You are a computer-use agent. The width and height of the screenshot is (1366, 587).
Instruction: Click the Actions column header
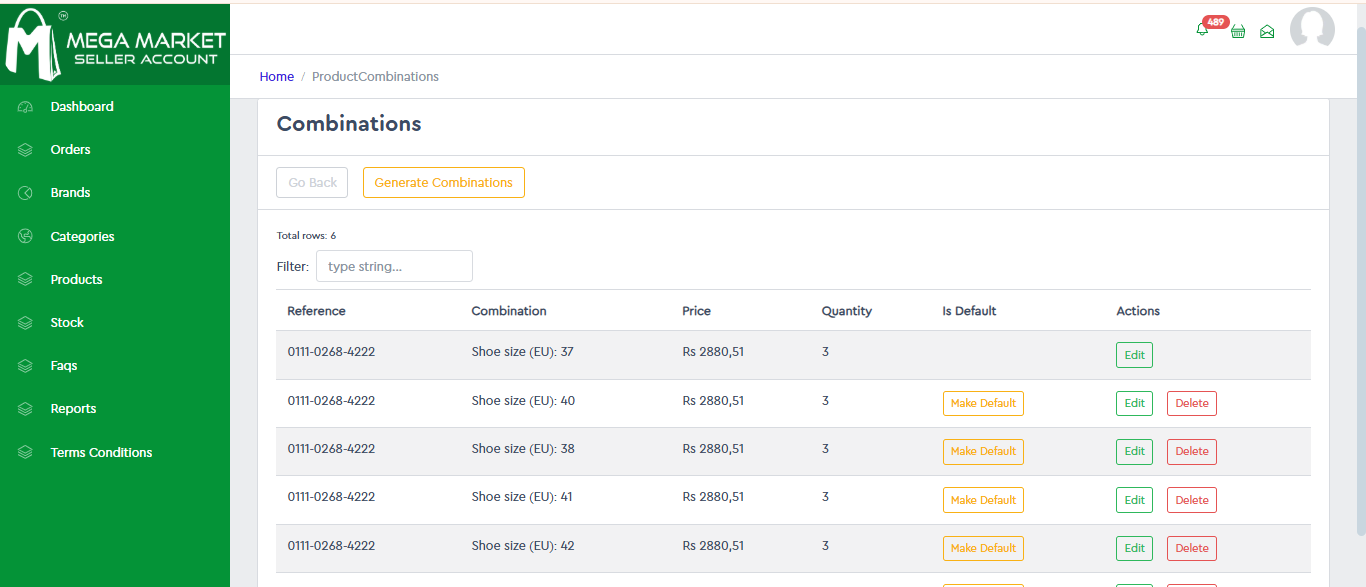(1138, 311)
